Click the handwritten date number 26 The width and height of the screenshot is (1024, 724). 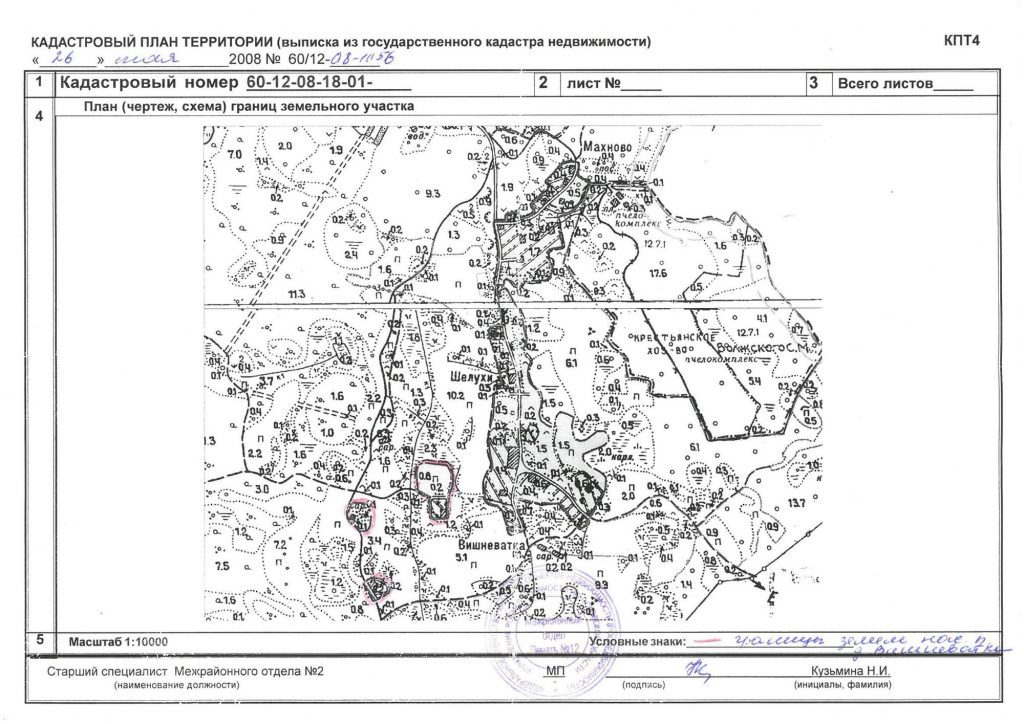pyautogui.click(x=65, y=58)
